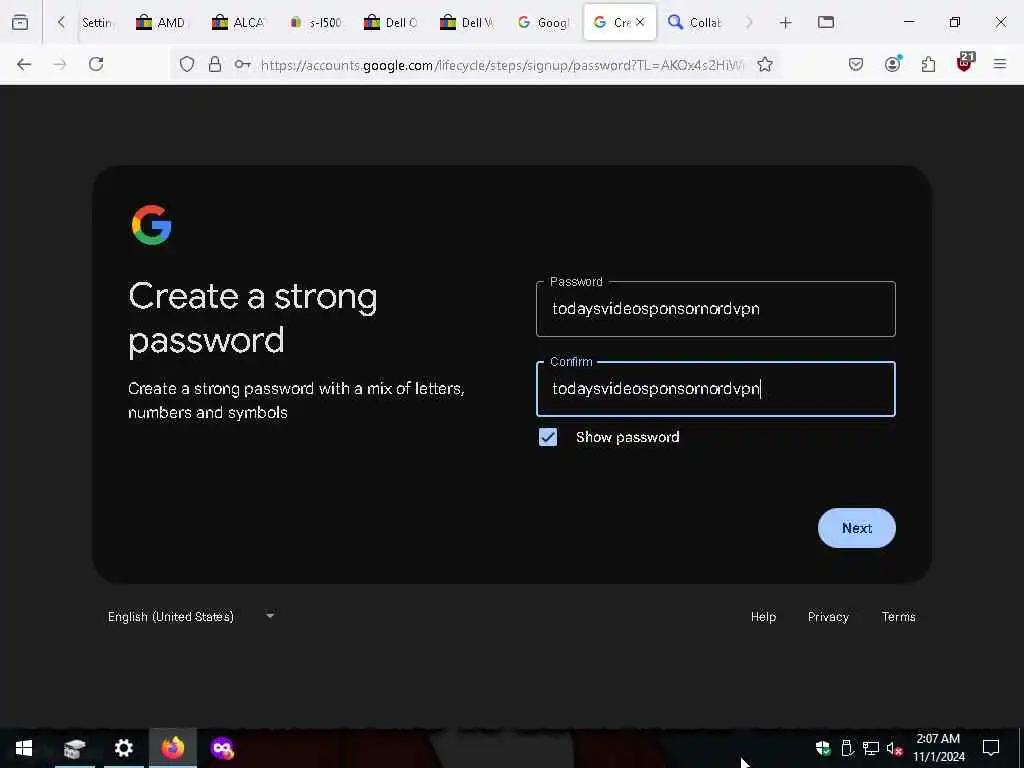The height and width of the screenshot is (768, 1024).
Task: Close the Create account tab
Action: point(640,22)
